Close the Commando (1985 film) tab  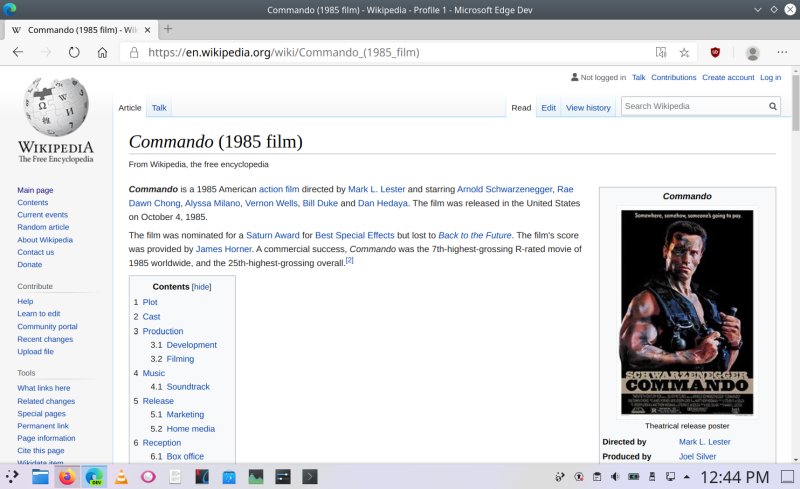147,30
